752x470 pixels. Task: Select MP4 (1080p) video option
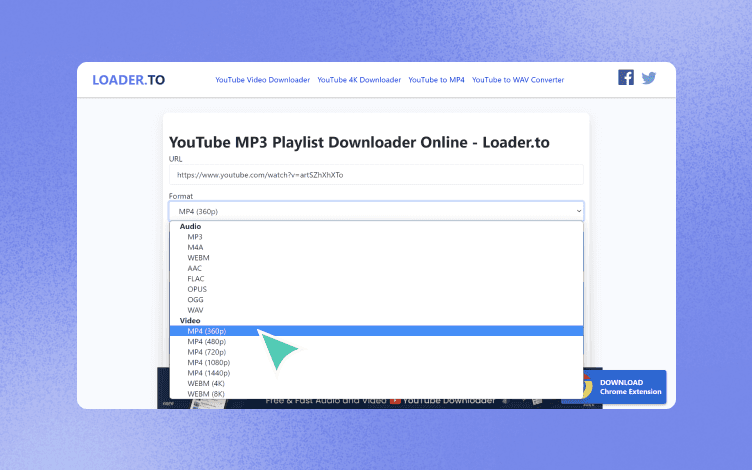coord(376,363)
